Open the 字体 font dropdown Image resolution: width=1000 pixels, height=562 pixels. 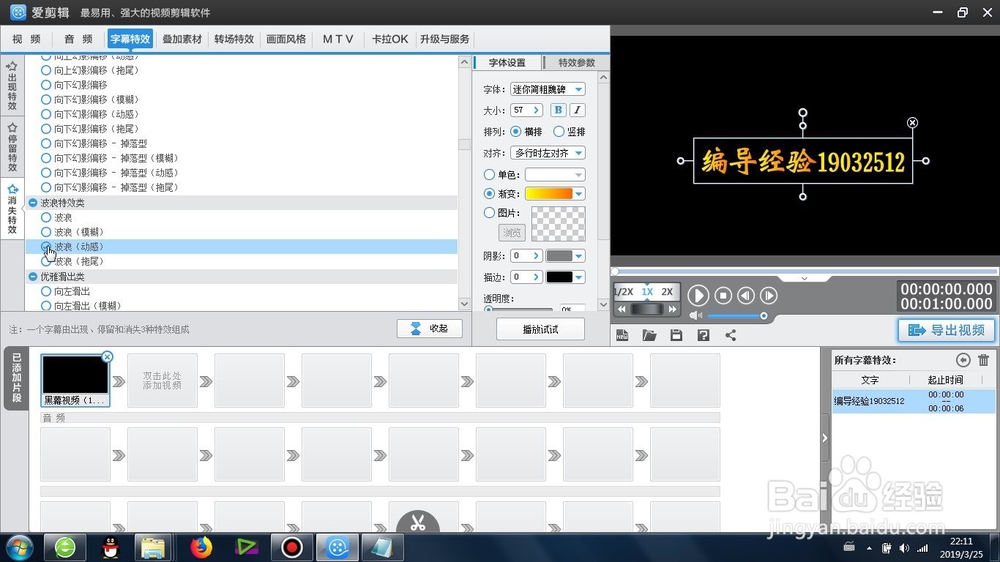578,89
